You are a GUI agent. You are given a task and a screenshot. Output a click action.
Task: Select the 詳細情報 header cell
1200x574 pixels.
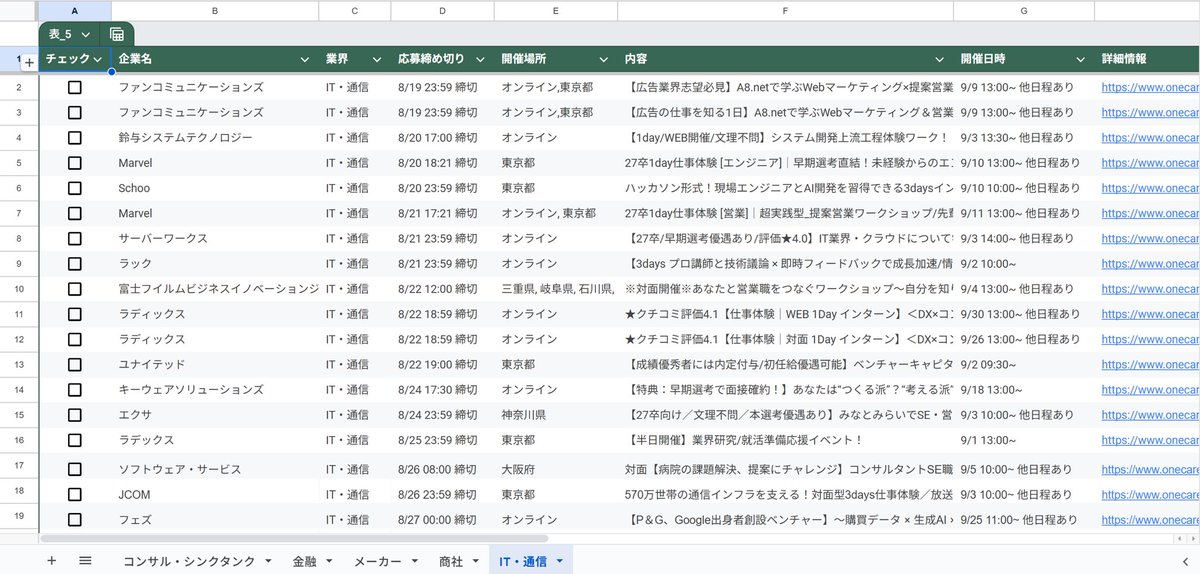click(1147, 60)
